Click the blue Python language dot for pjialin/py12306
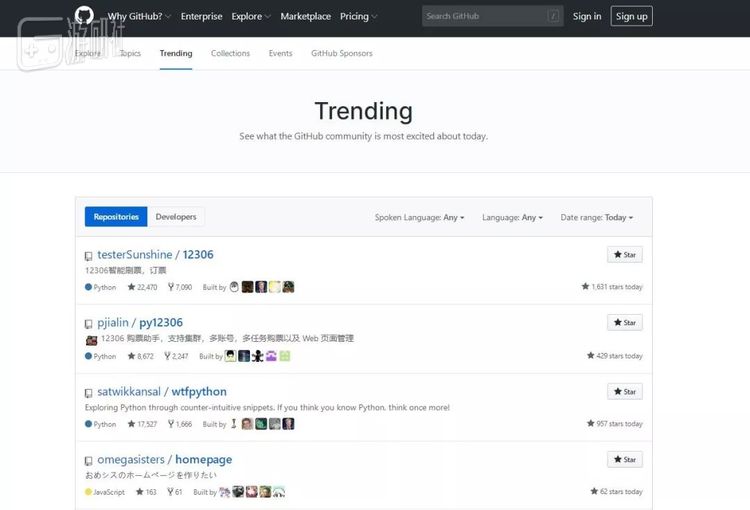 click(89, 356)
